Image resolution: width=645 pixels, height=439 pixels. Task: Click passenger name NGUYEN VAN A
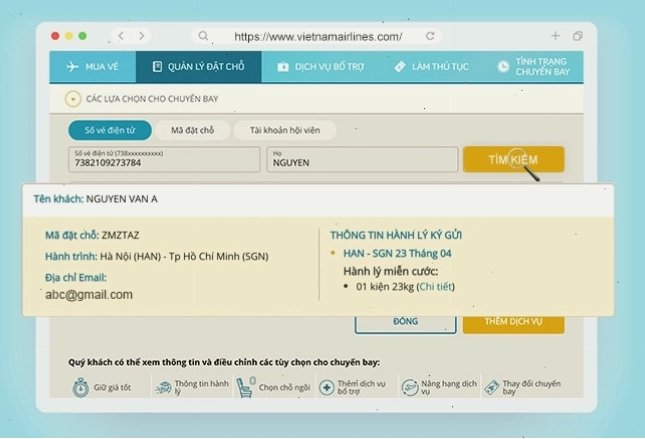(x=122, y=199)
